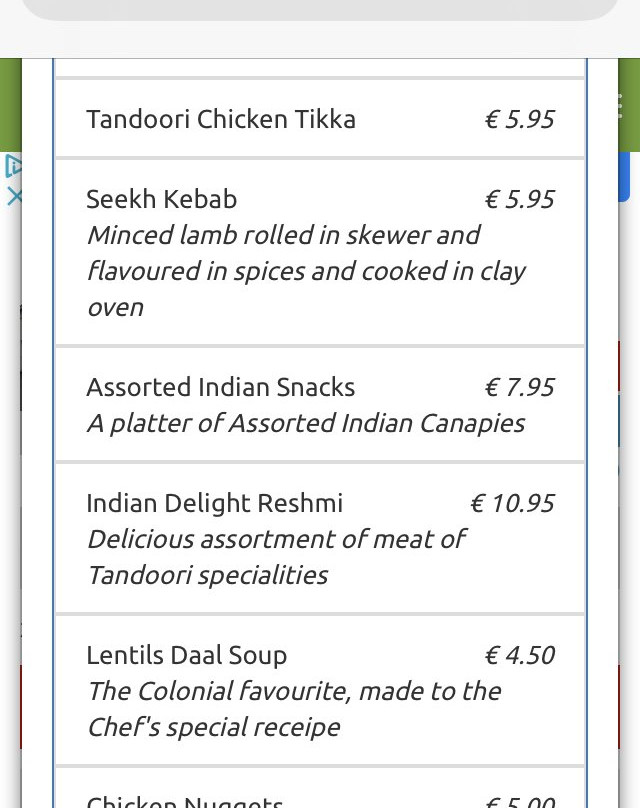Screen dimensions: 640x808
Task: Click the Seekh Kebab € 5.95 price
Action: tap(519, 199)
